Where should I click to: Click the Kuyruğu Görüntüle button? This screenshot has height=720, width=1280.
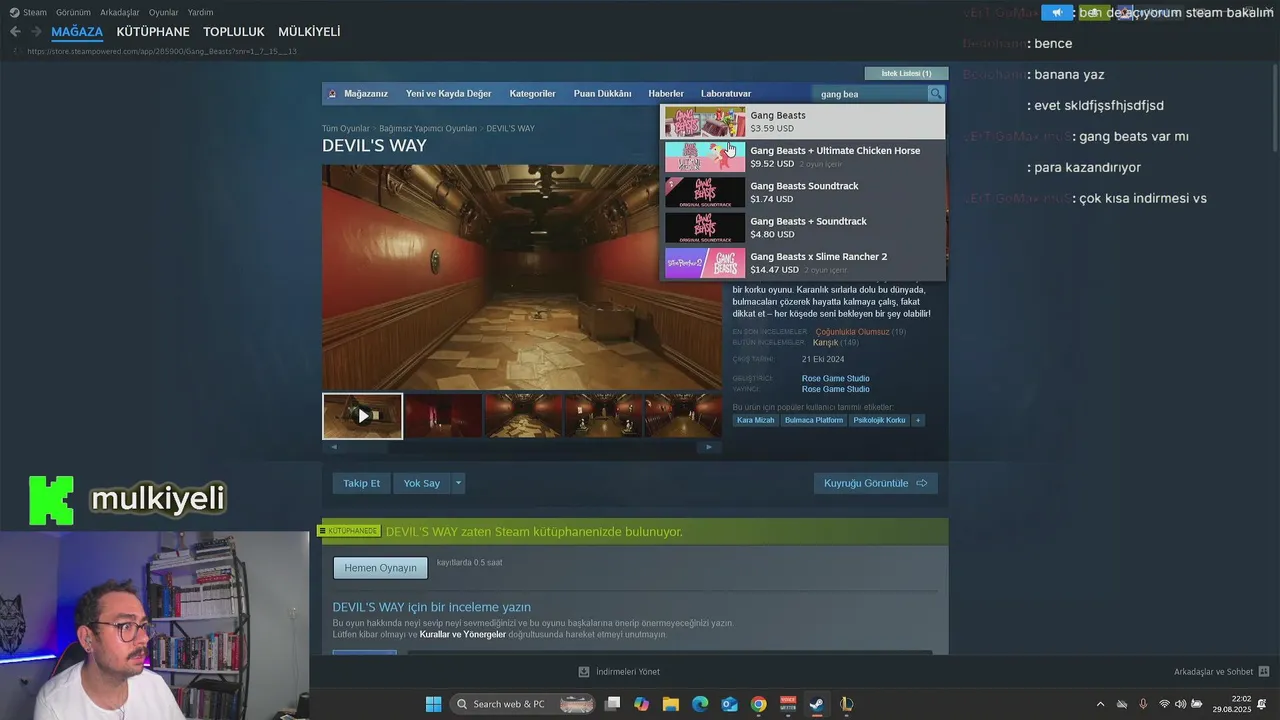tap(875, 483)
